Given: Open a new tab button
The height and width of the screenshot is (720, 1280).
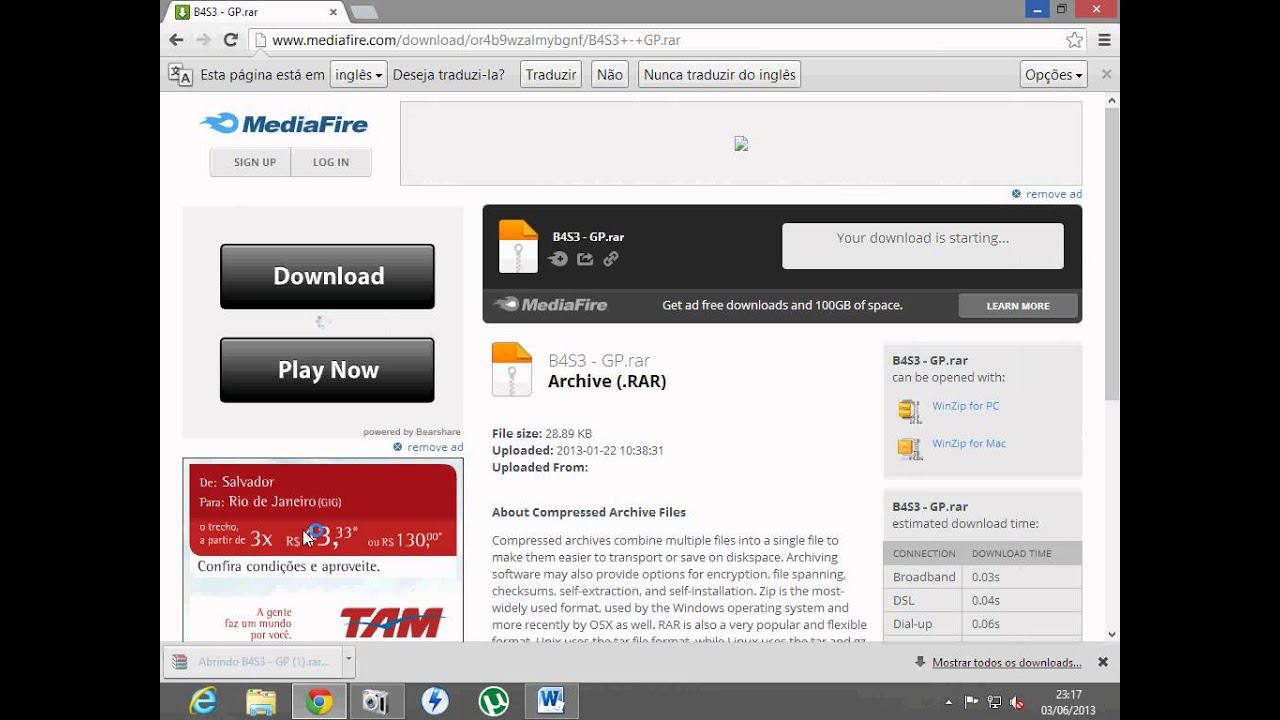Looking at the screenshot, I should pyautogui.click(x=362, y=12).
